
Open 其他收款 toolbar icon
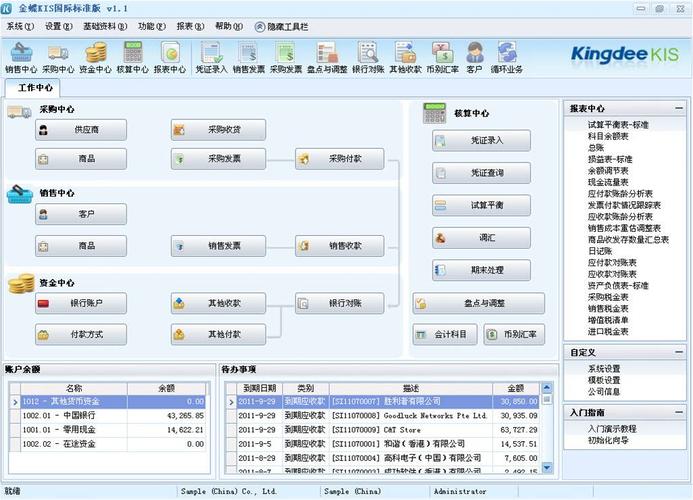405,57
